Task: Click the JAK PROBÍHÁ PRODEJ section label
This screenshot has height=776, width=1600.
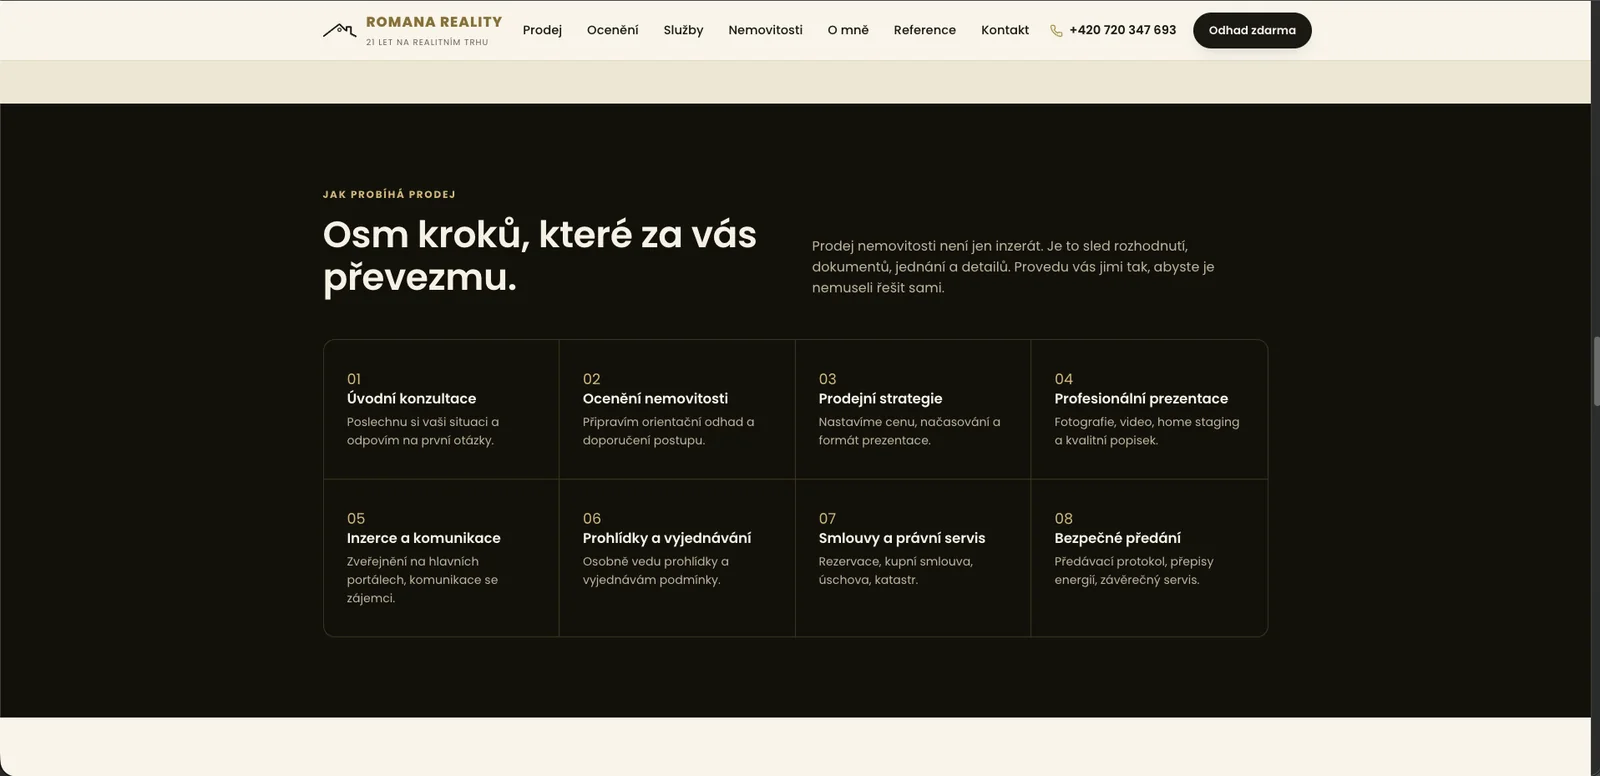Action: (389, 194)
